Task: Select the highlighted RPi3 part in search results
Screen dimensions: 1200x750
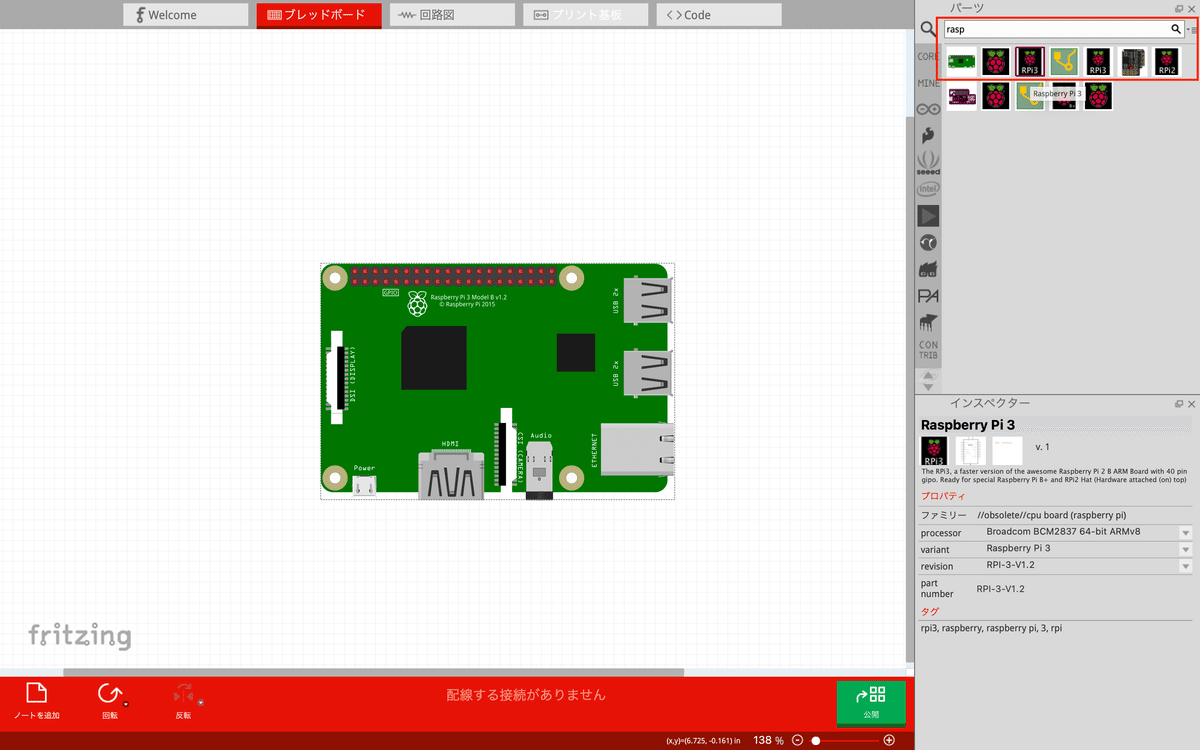Action: [1030, 62]
